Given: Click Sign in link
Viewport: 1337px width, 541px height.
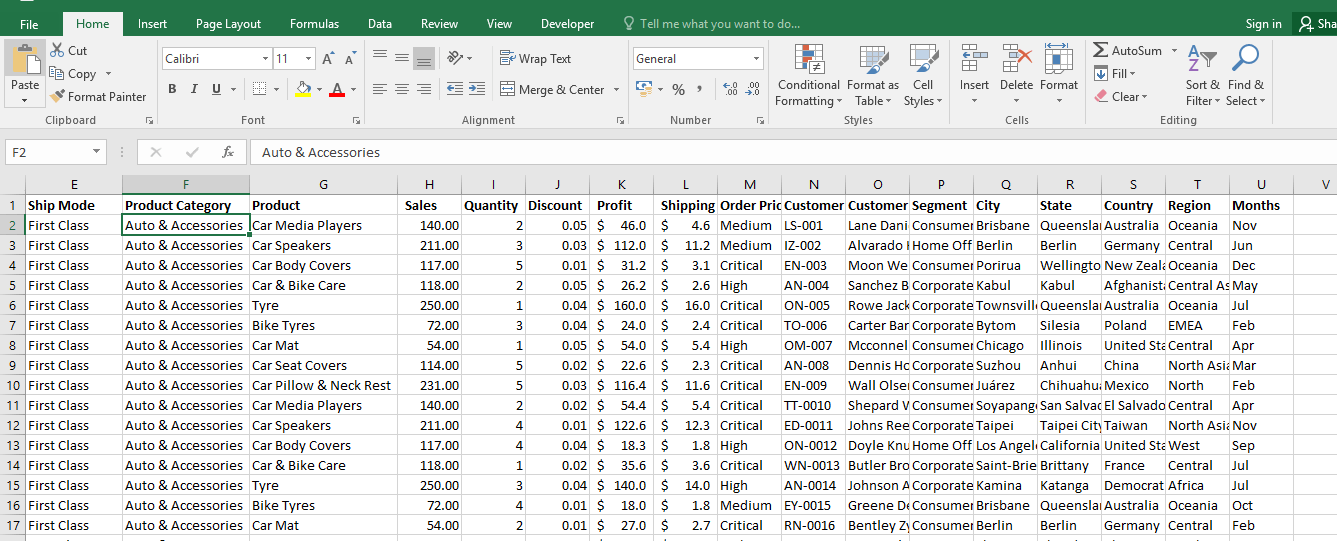Looking at the screenshot, I should 1263,24.
